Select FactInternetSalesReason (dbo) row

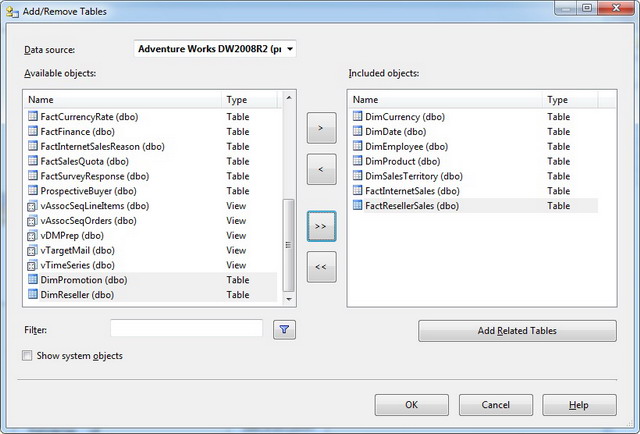pos(151,146)
